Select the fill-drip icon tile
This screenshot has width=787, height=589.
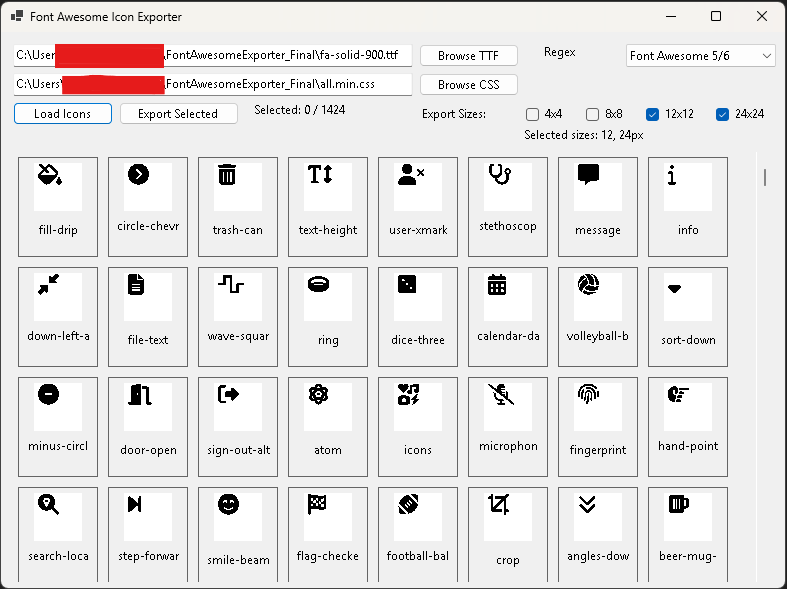(58, 206)
